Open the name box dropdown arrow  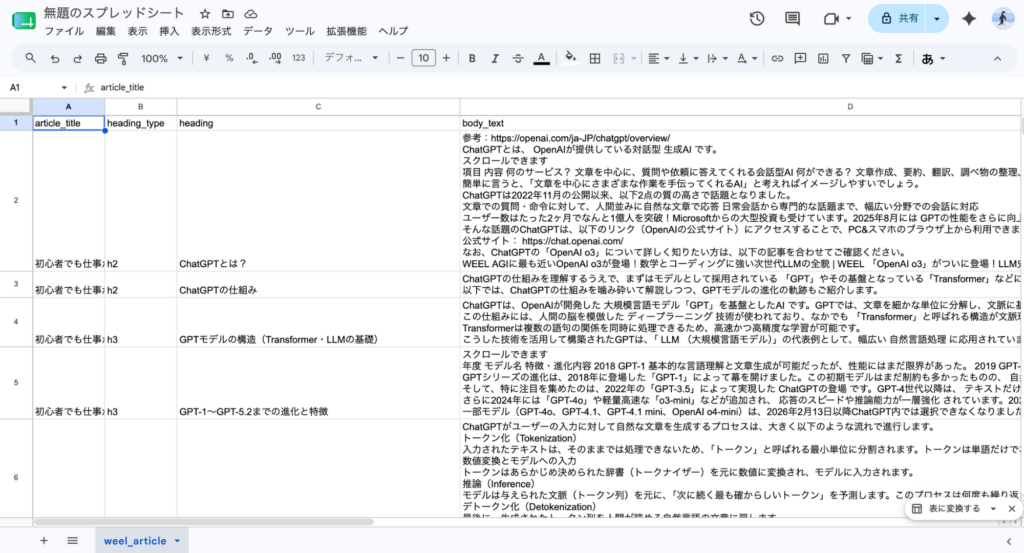point(64,87)
